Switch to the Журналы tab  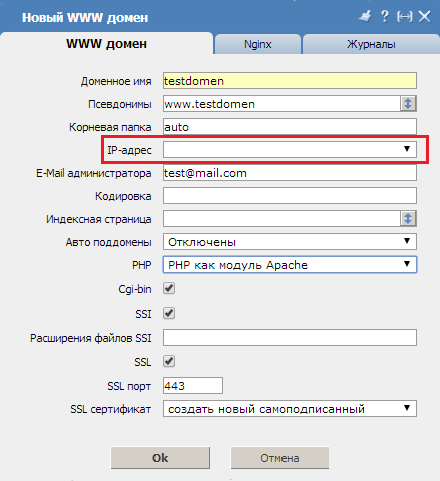coord(371,44)
